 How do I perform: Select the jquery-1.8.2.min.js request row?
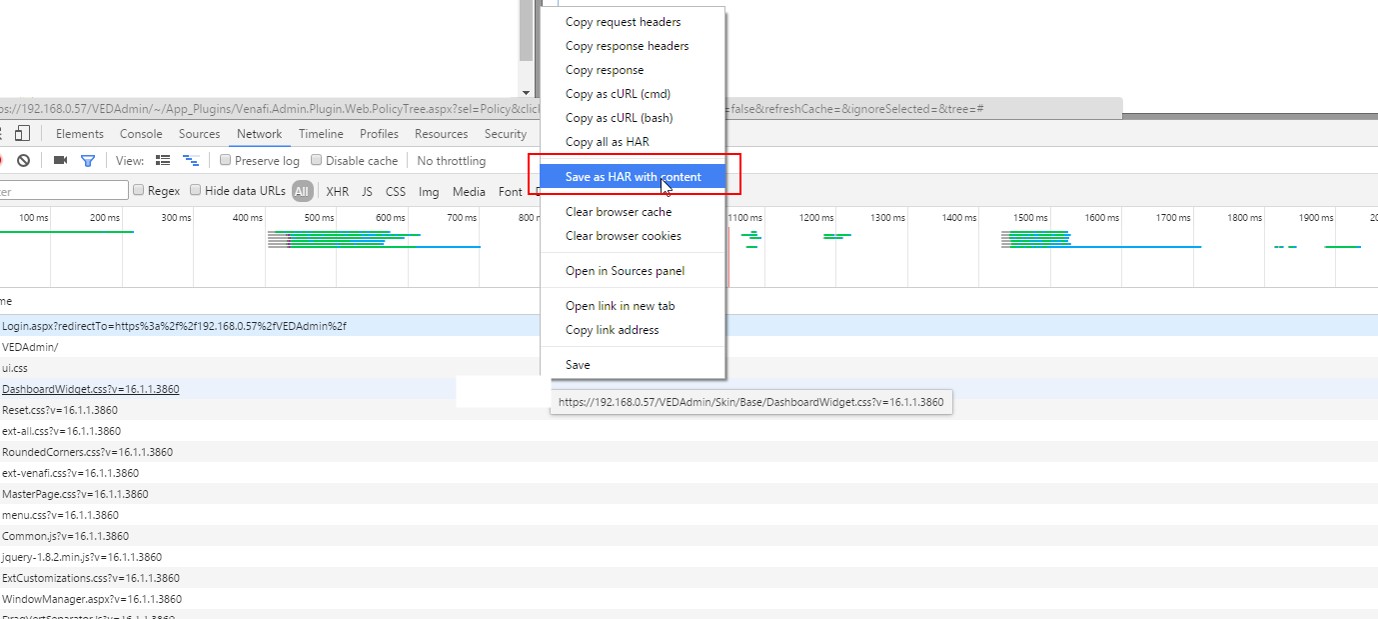(x=689, y=557)
